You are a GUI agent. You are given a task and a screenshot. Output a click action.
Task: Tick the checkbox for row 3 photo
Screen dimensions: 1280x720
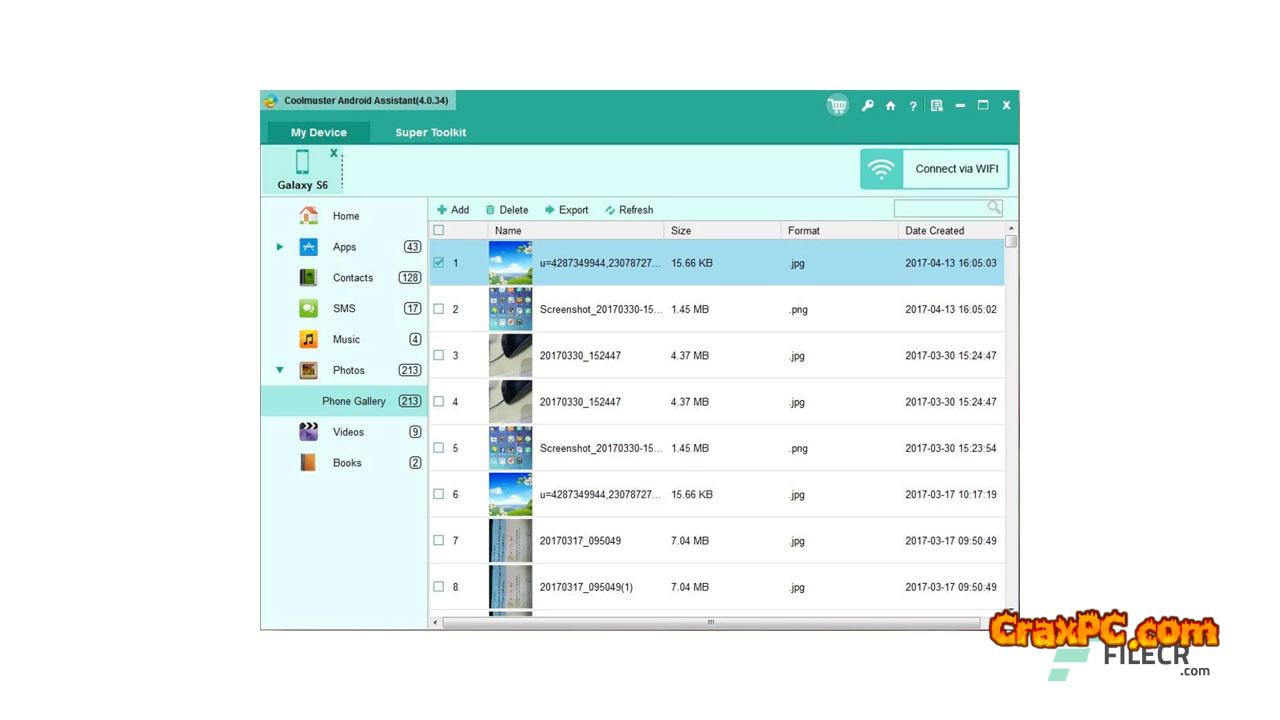(x=439, y=355)
